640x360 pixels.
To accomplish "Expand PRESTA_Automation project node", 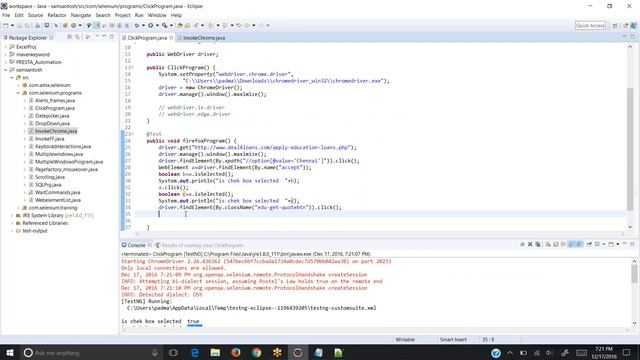I will tap(6, 62).
